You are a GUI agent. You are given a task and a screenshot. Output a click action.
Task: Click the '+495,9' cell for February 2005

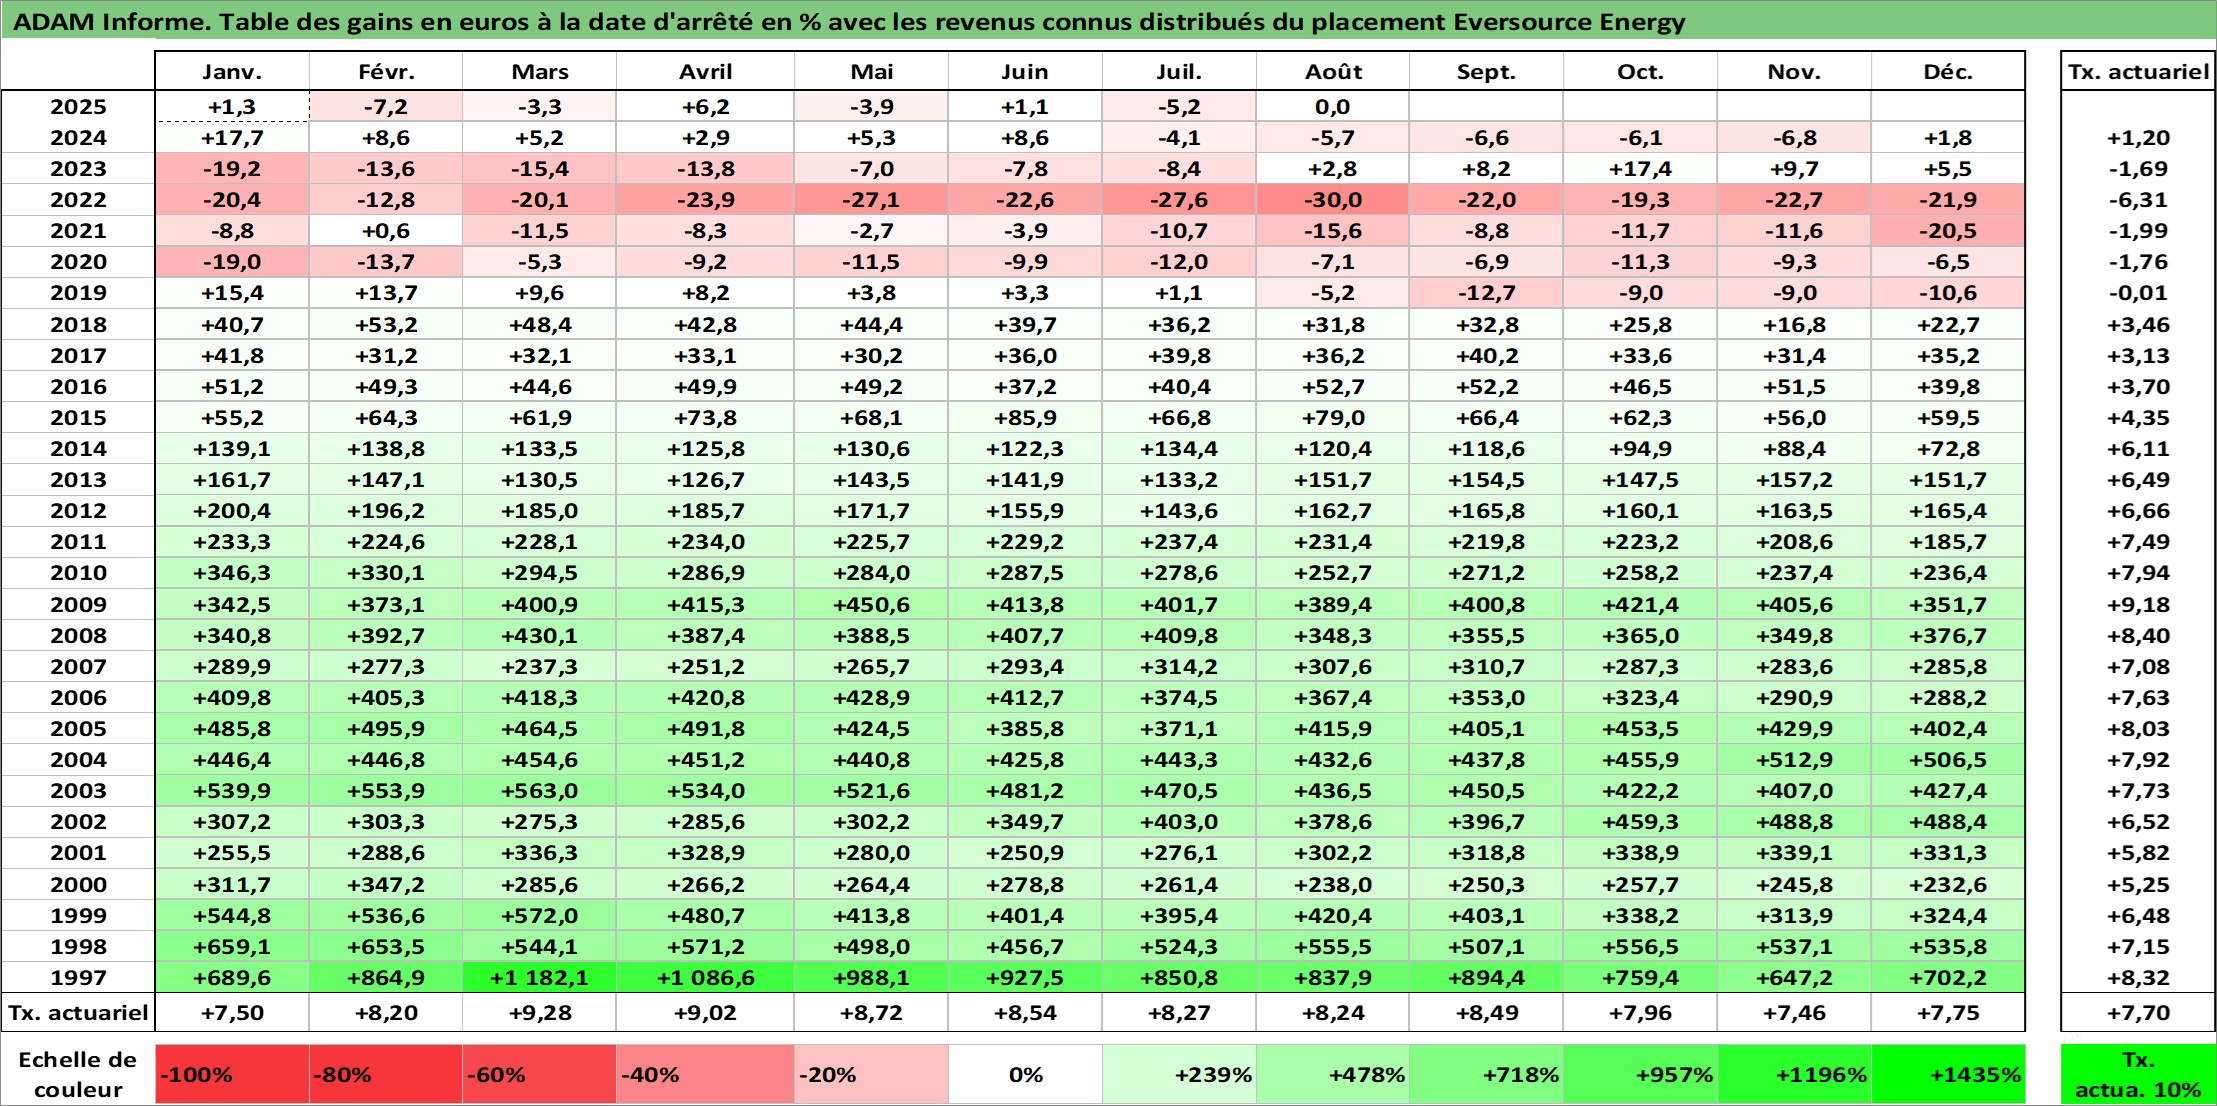pos(386,729)
